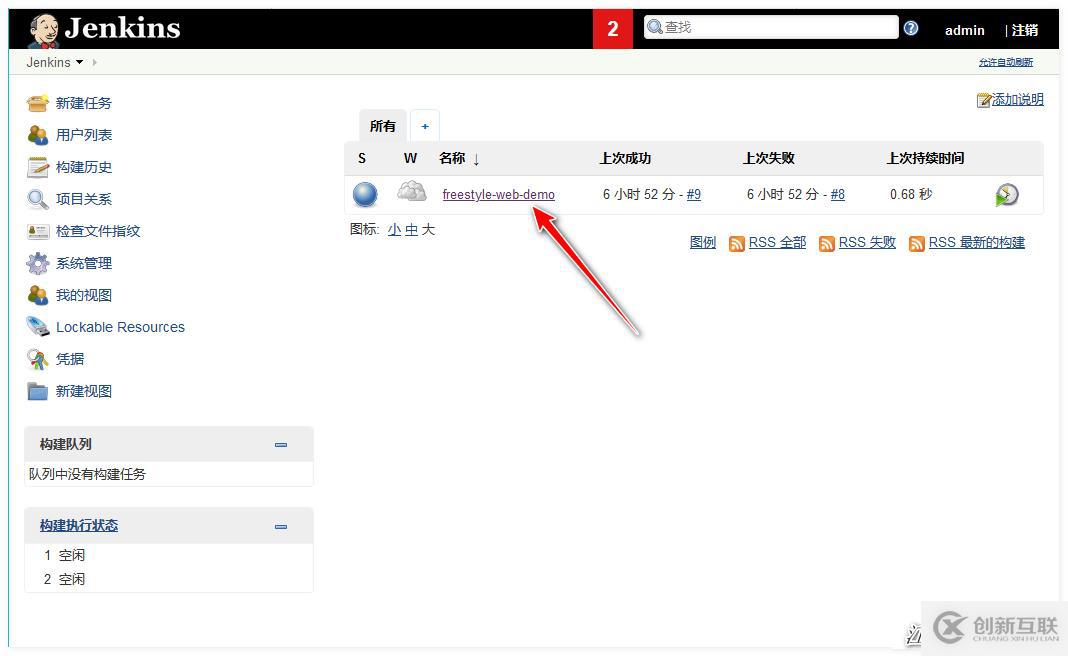Click the 添加说明 link
This screenshot has width=1068, height=656.
click(x=1018, y=99)
